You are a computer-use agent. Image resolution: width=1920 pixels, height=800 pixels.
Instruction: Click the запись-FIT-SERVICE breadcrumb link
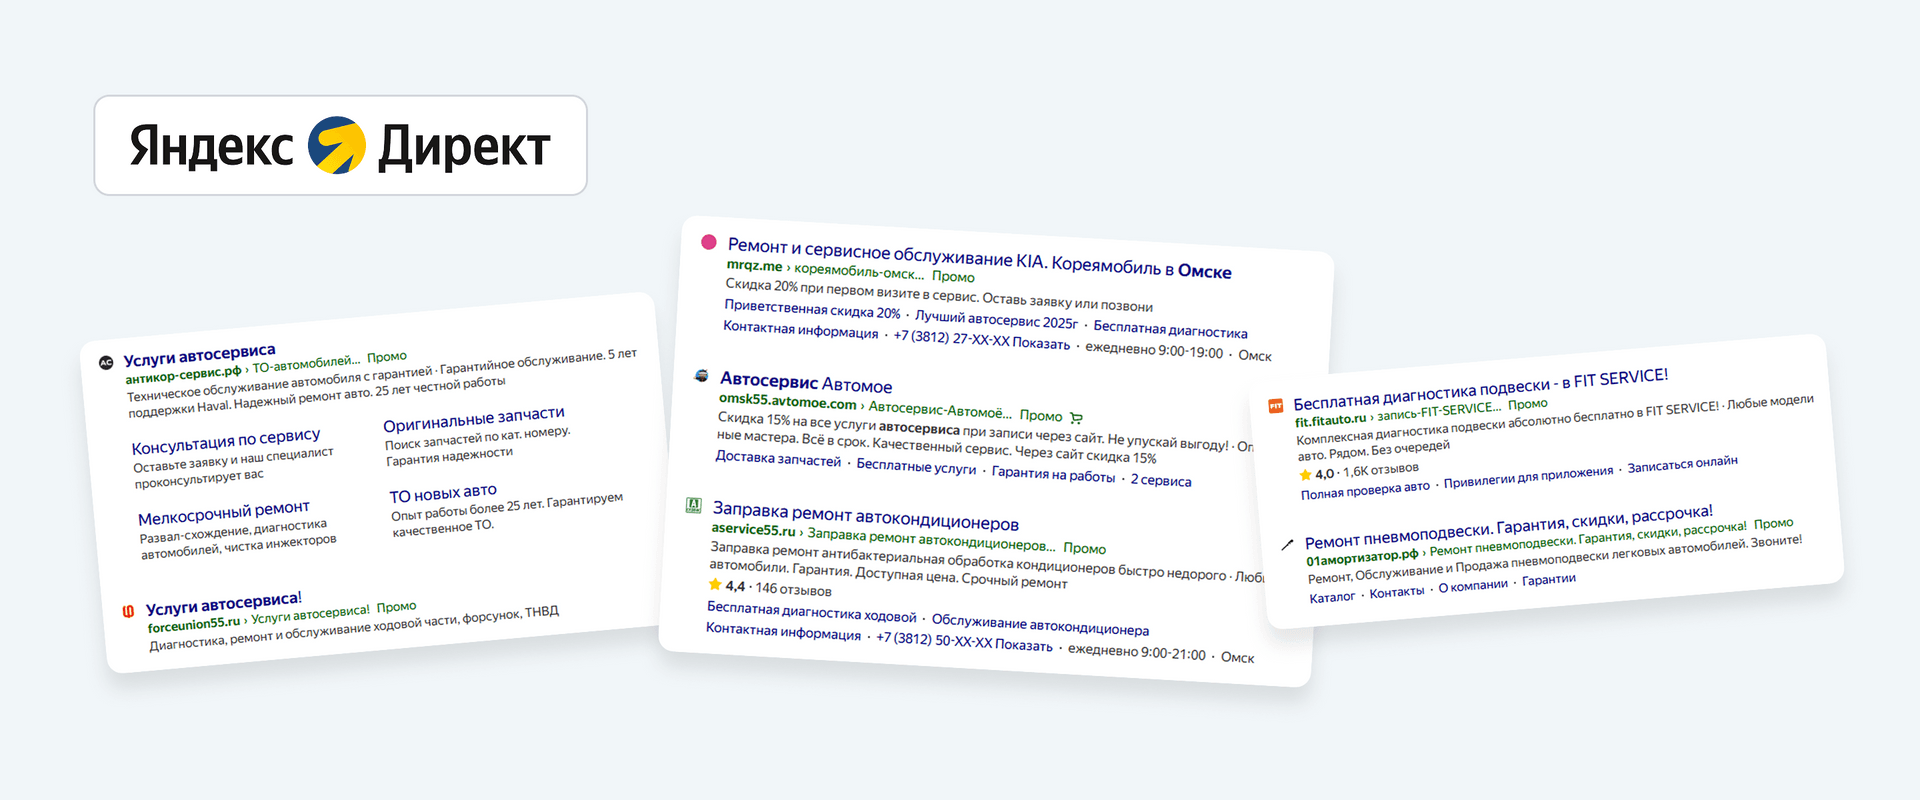coord(1439,411)
